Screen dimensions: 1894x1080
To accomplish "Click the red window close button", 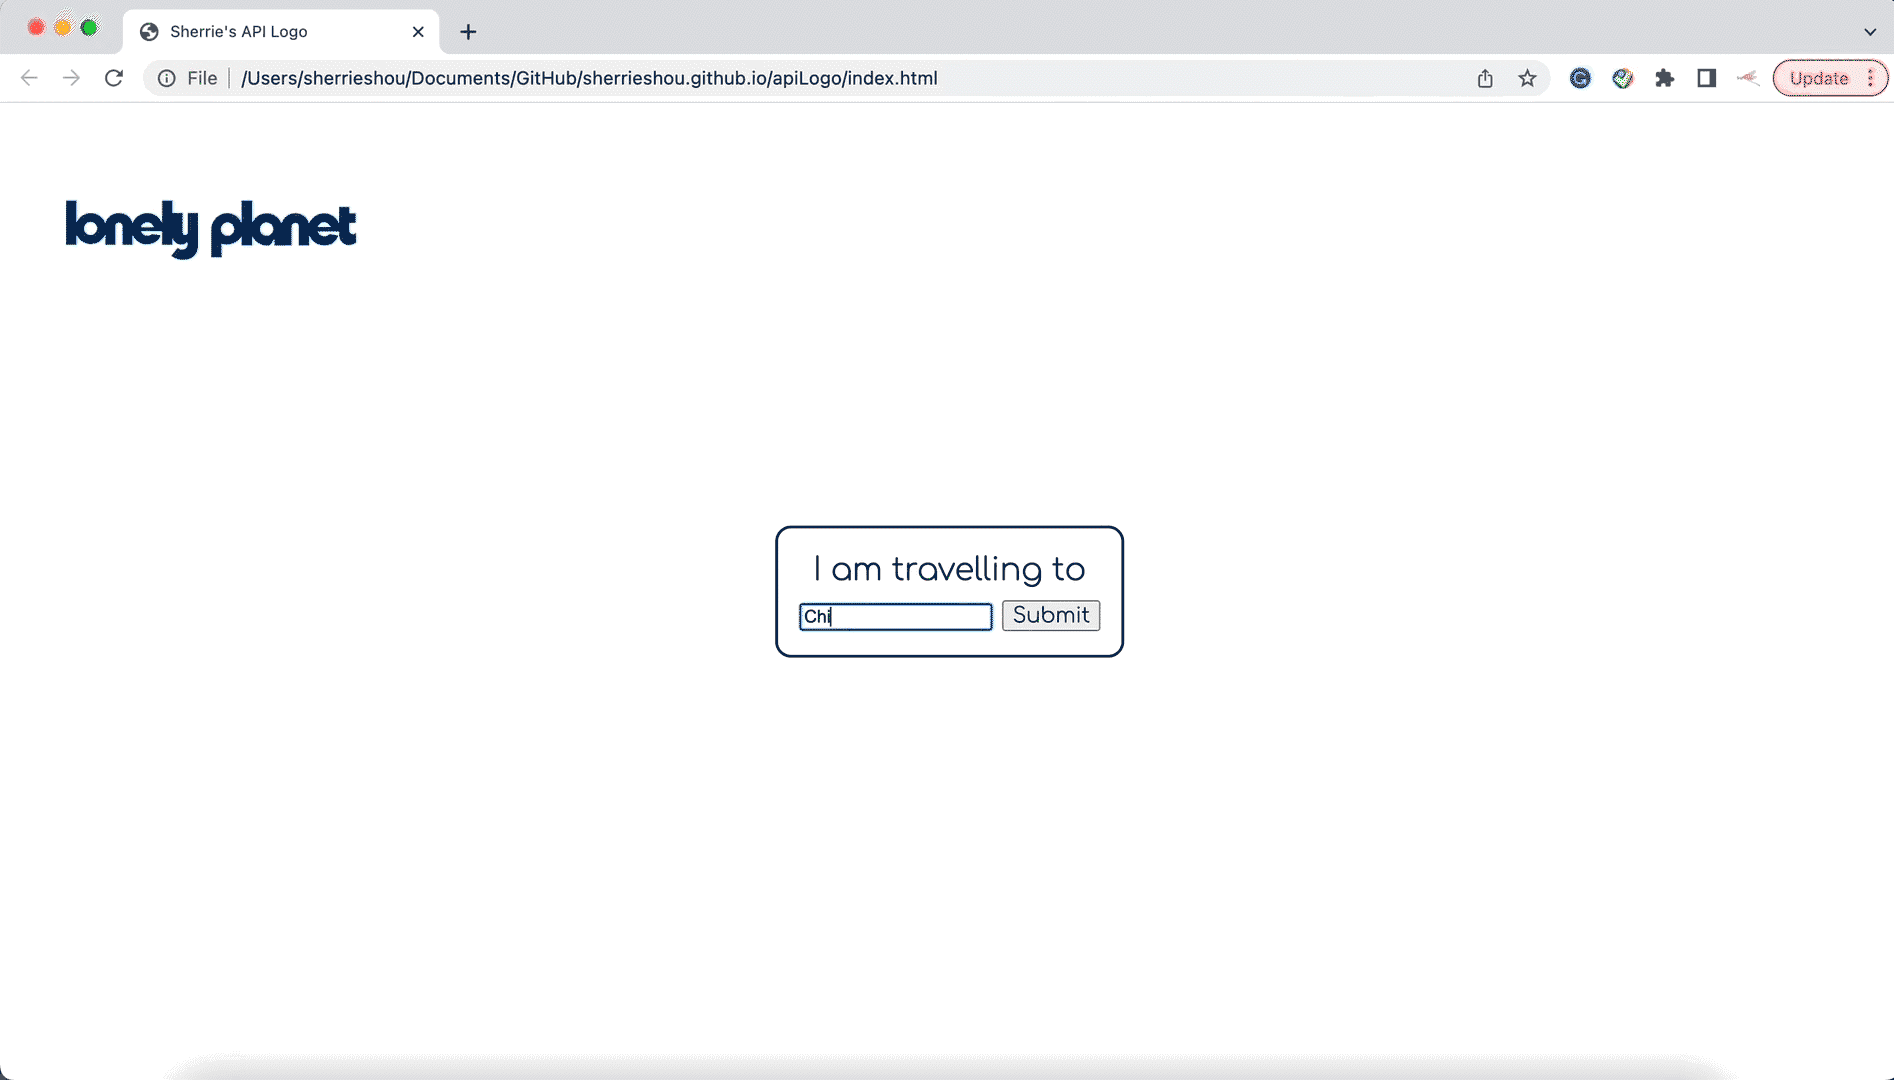I will click(x=36, y=28).
